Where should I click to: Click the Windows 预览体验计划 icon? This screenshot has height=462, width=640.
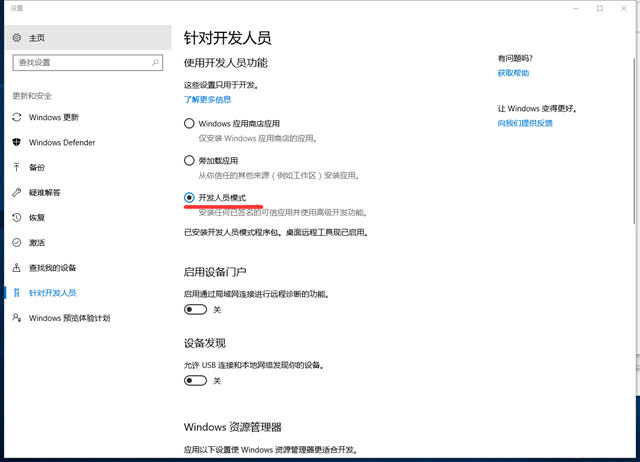17,318
